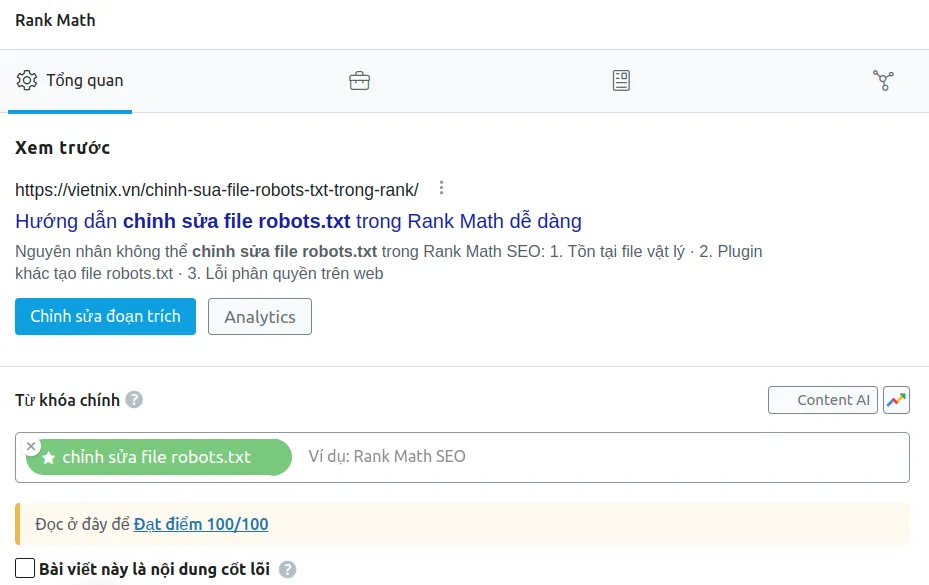
Task: Click the help icon beside Từ khóa chính
Action: coord(133,400)
